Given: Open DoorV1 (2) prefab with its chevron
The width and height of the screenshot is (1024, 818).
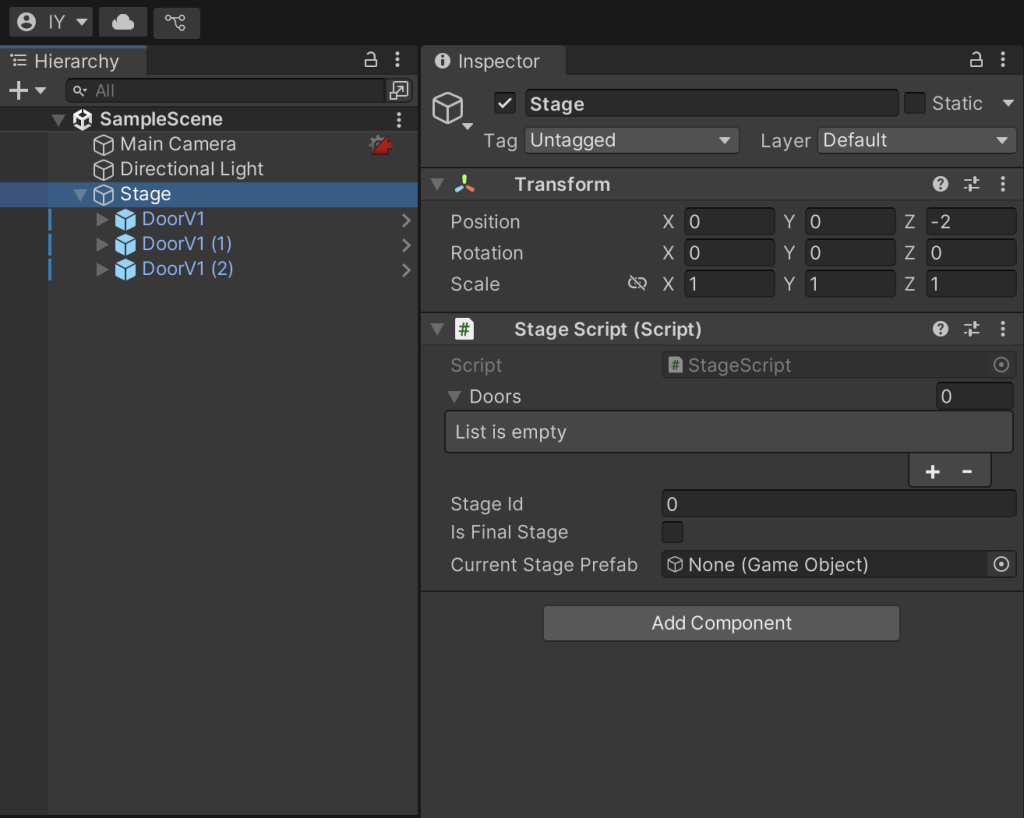Looking at the screenshot, I should [406, 270].
